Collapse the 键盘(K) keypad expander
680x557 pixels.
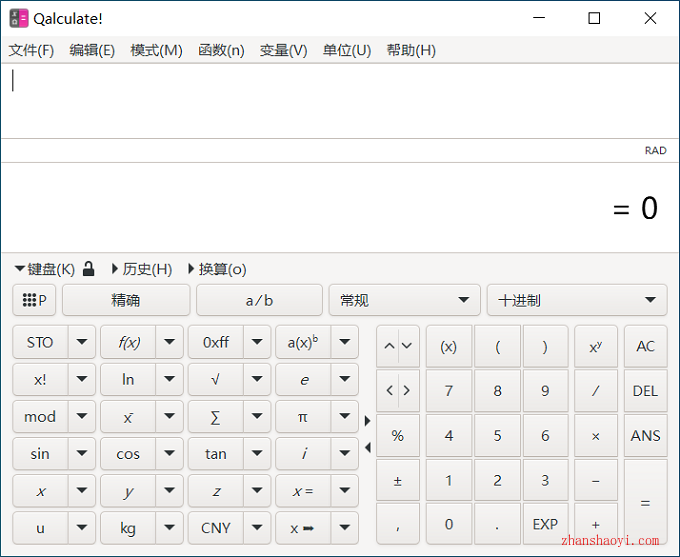pos(45,269)
